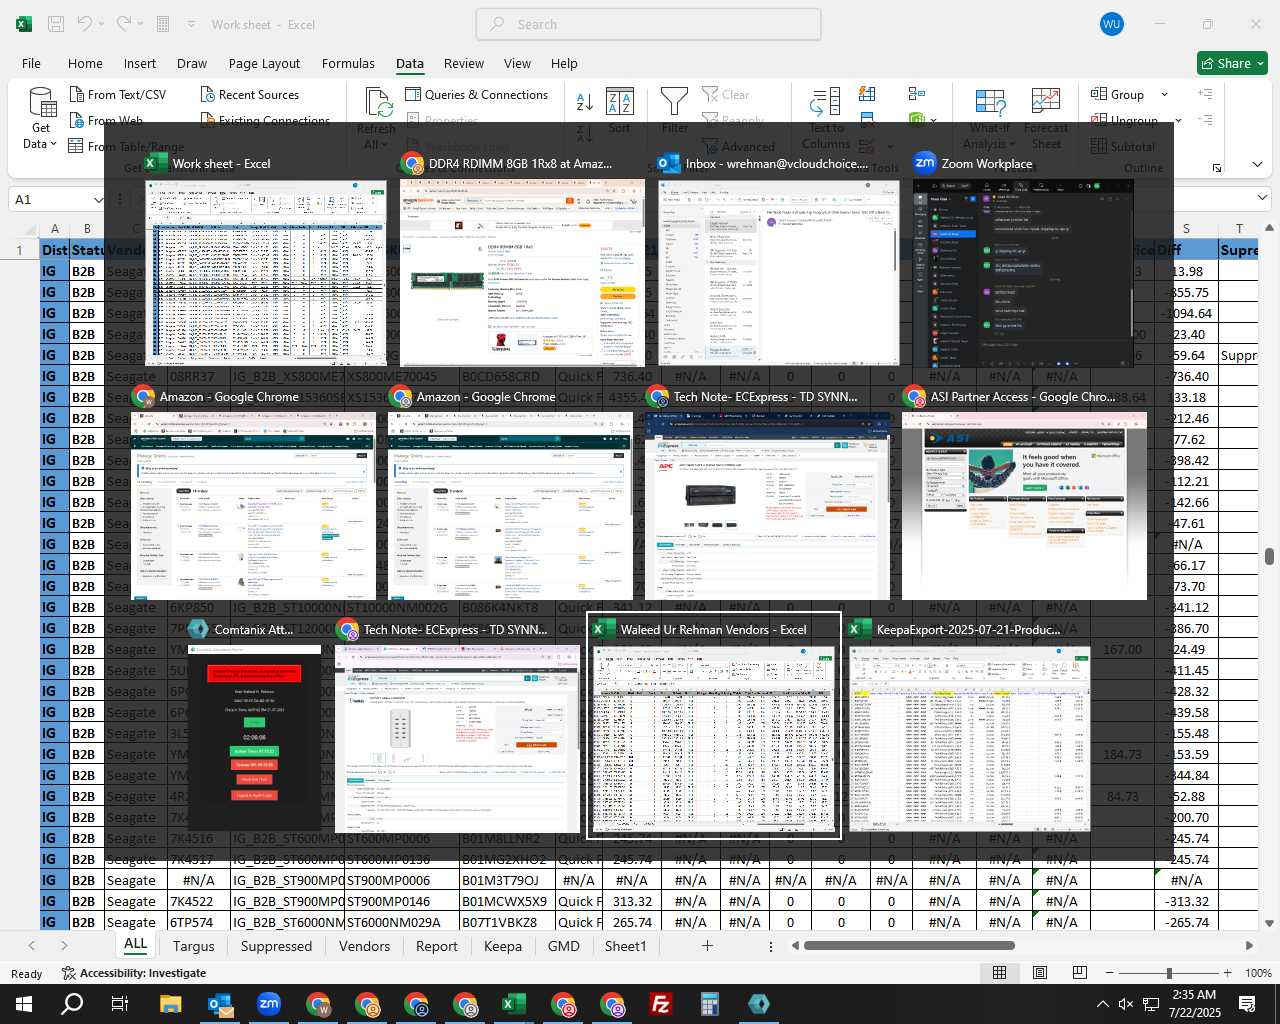This screenshot has height=1024, width=1280.
Task: Switch to Normal view in status bar
Action: (x=999, y=973)
